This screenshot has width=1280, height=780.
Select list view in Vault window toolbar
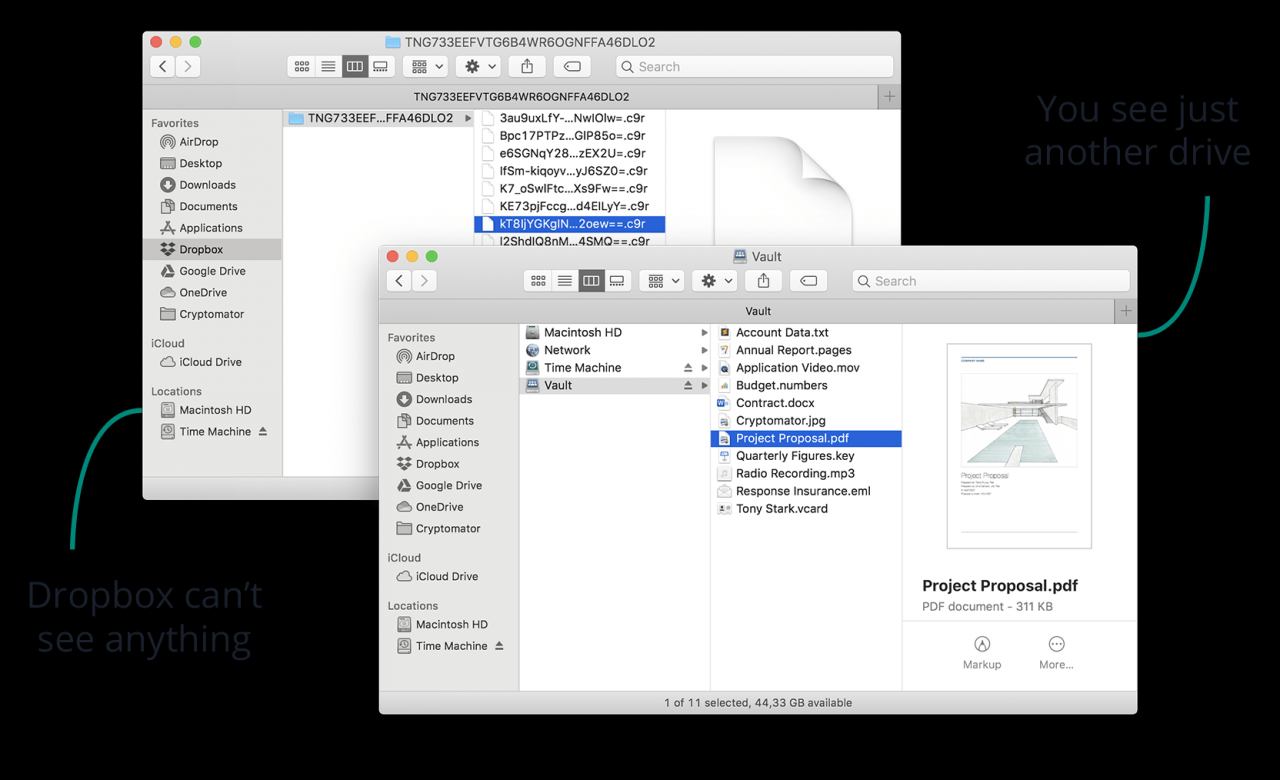coord(565,281)
